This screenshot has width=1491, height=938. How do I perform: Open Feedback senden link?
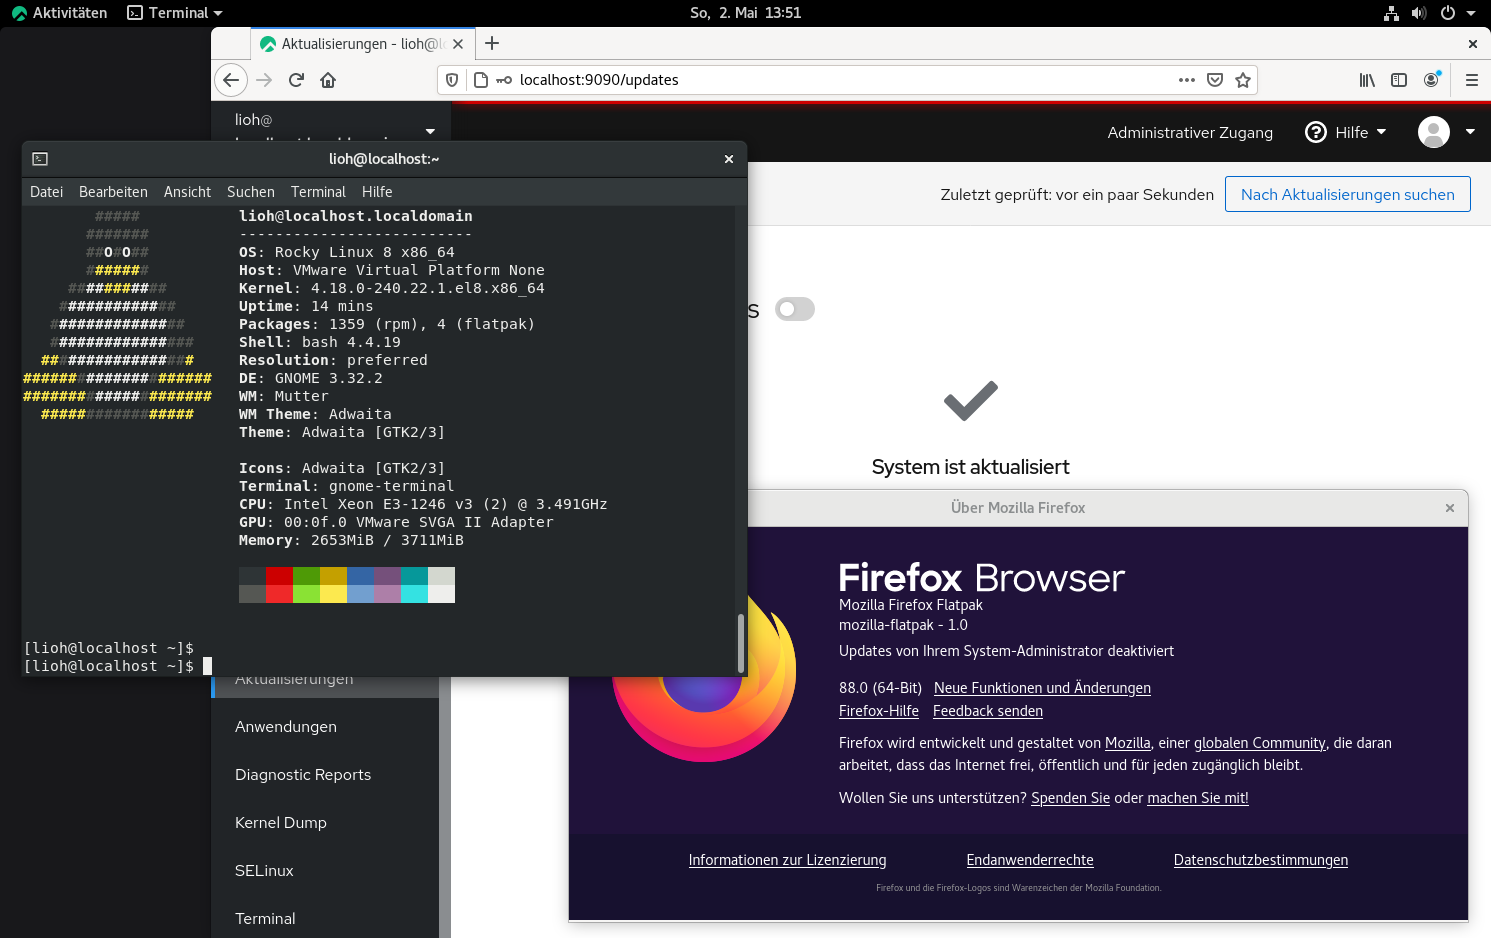coord(988,711)
